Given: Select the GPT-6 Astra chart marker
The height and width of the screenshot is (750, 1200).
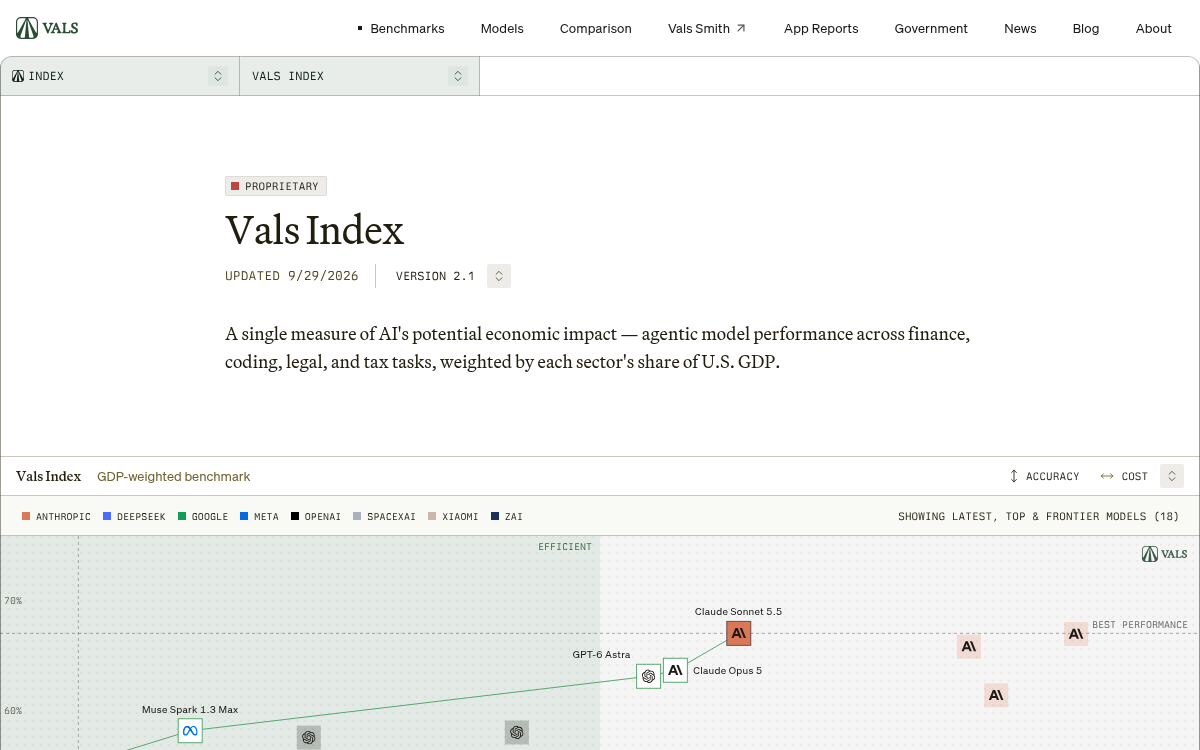Looking at the screenshot, I should click(x=648, y=677).
